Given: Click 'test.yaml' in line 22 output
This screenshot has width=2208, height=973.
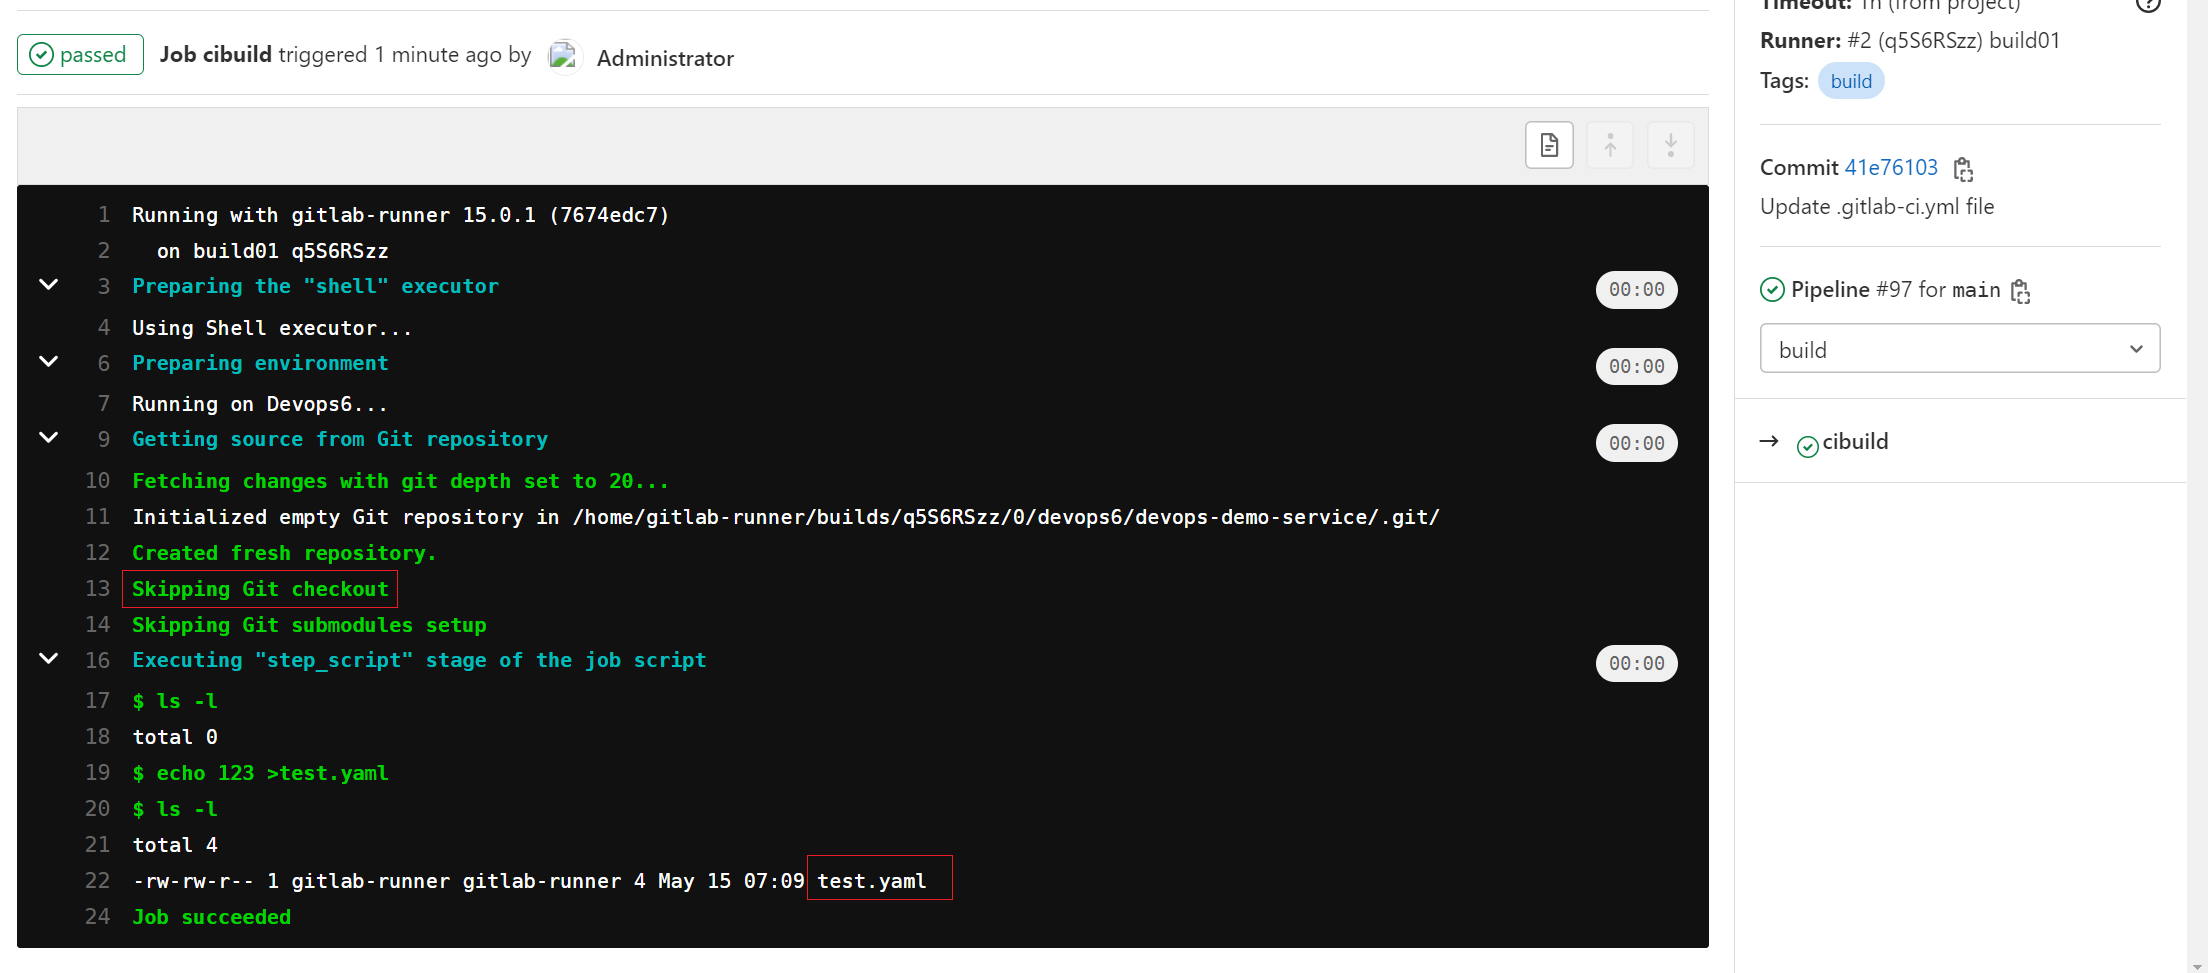Looking at the screenshot, I should coord(871,881).
